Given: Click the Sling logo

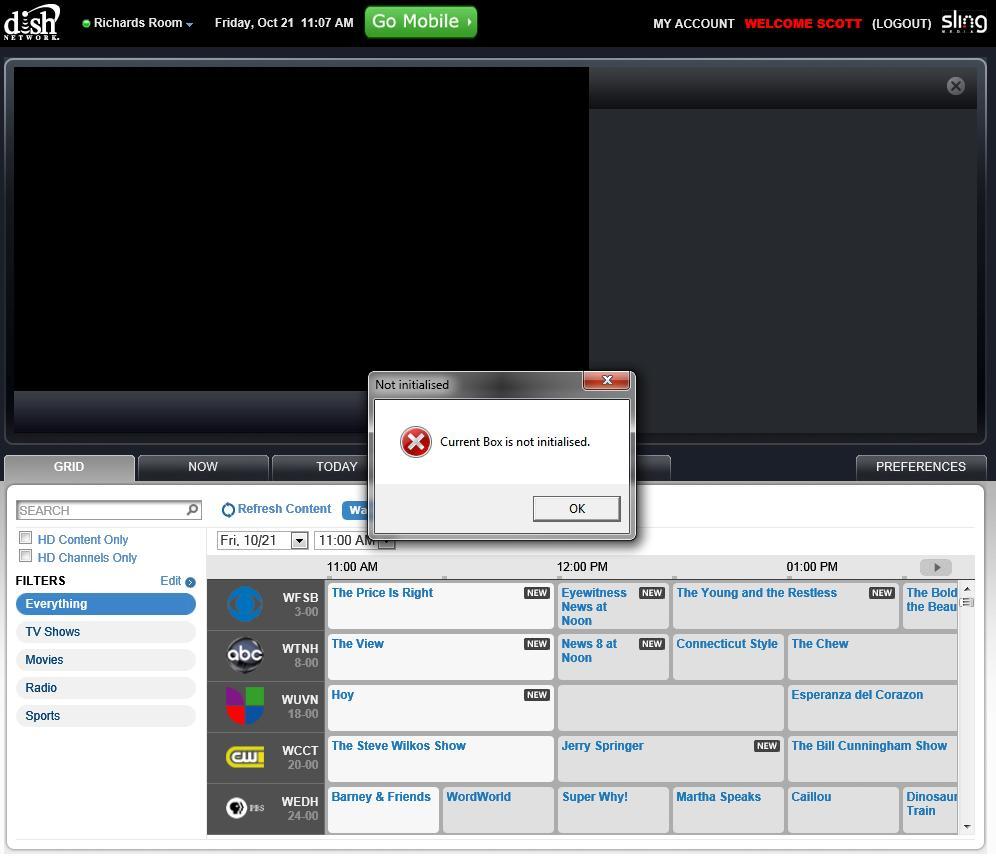Looking at the screenshot, I should (964, 22).
